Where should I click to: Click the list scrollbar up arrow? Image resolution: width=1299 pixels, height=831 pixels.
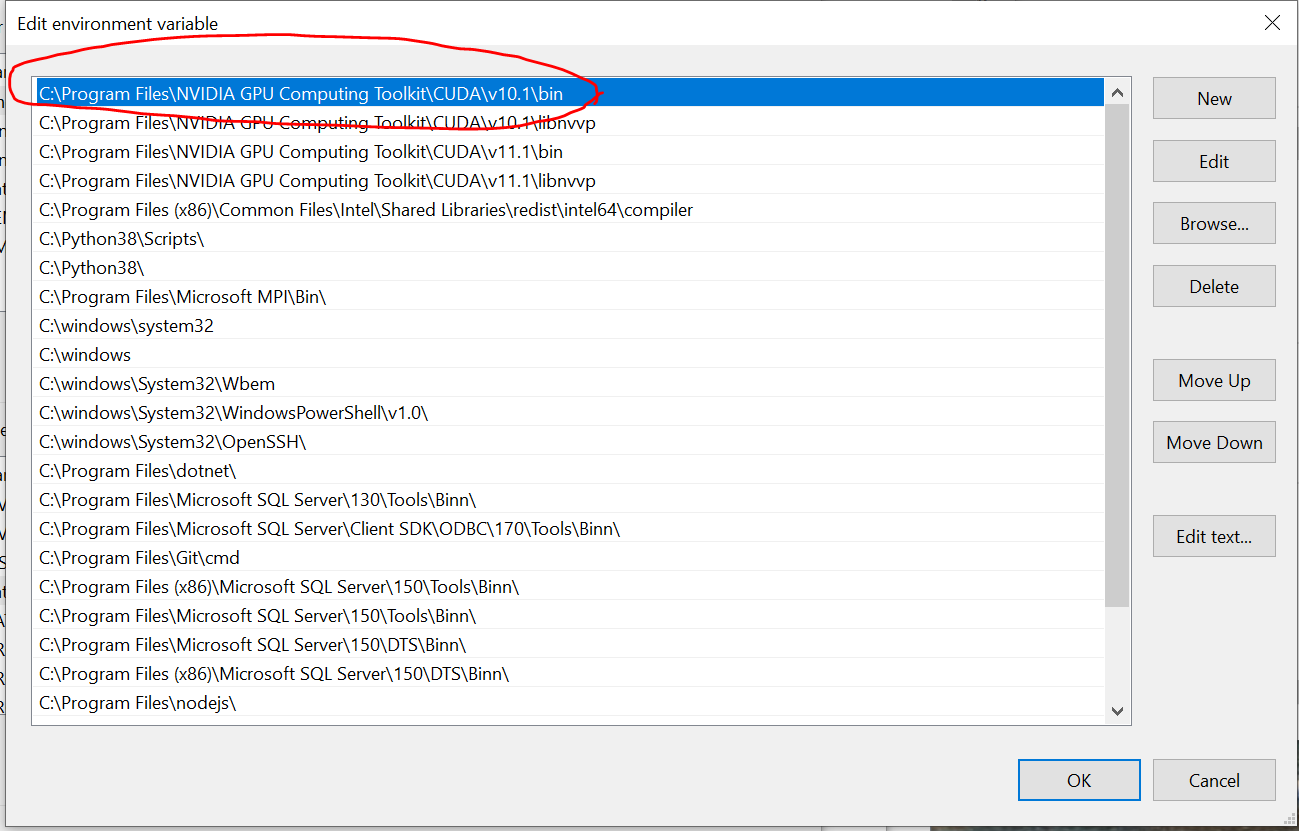point(1117,93)
